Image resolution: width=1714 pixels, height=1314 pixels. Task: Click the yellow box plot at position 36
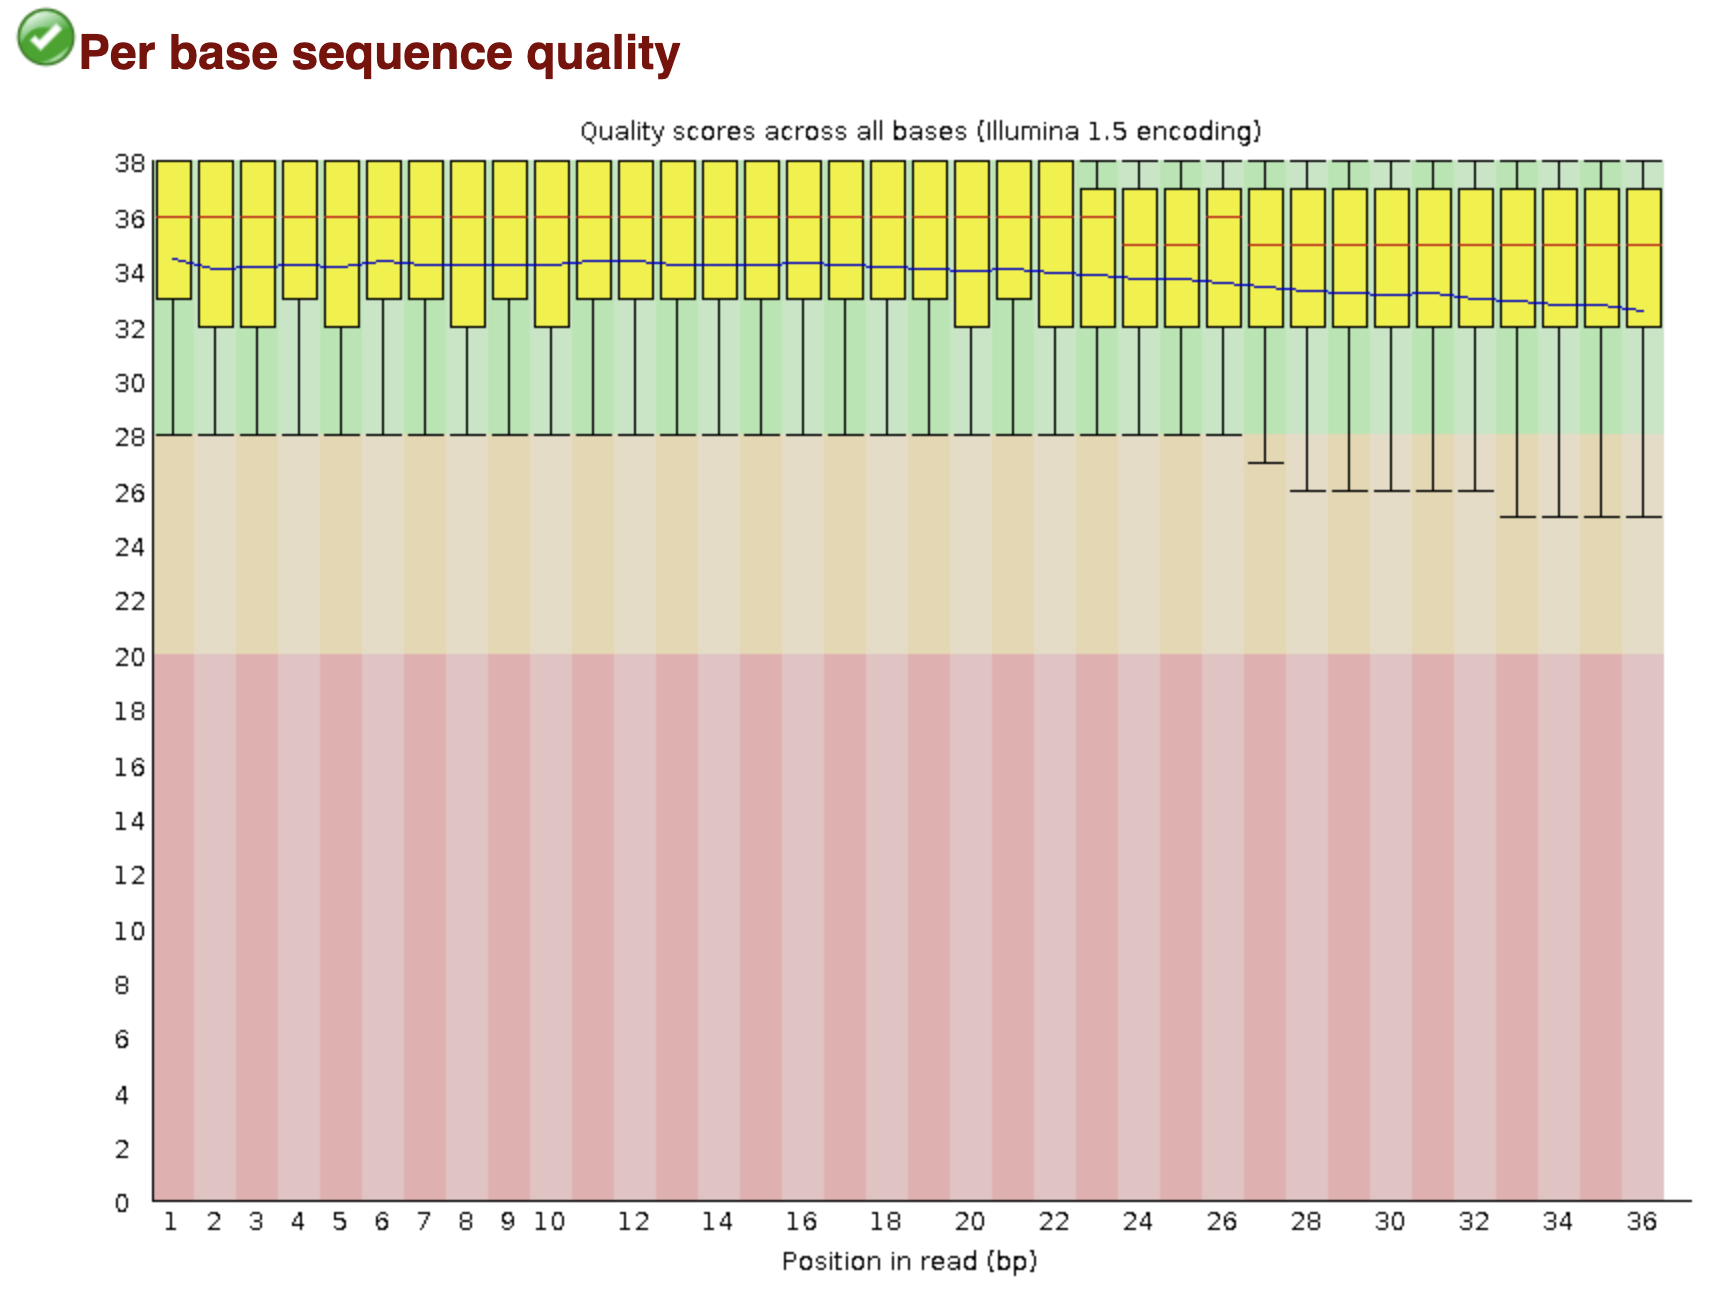pyautogui.click(x=1643, y=257)
